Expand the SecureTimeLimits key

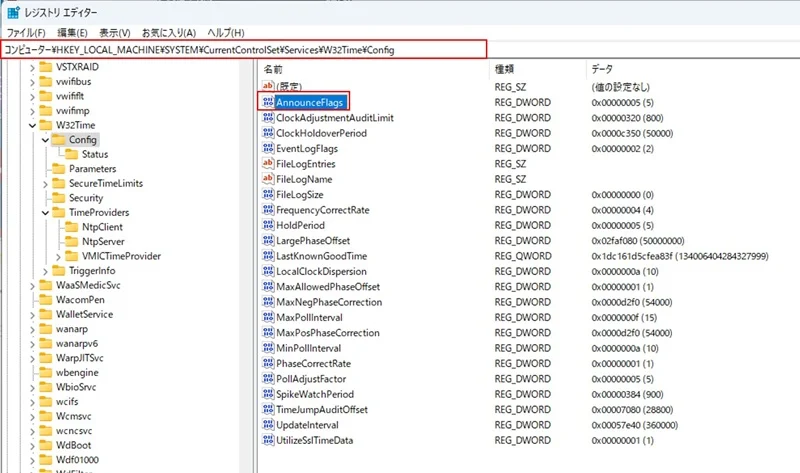click(45, 184)
